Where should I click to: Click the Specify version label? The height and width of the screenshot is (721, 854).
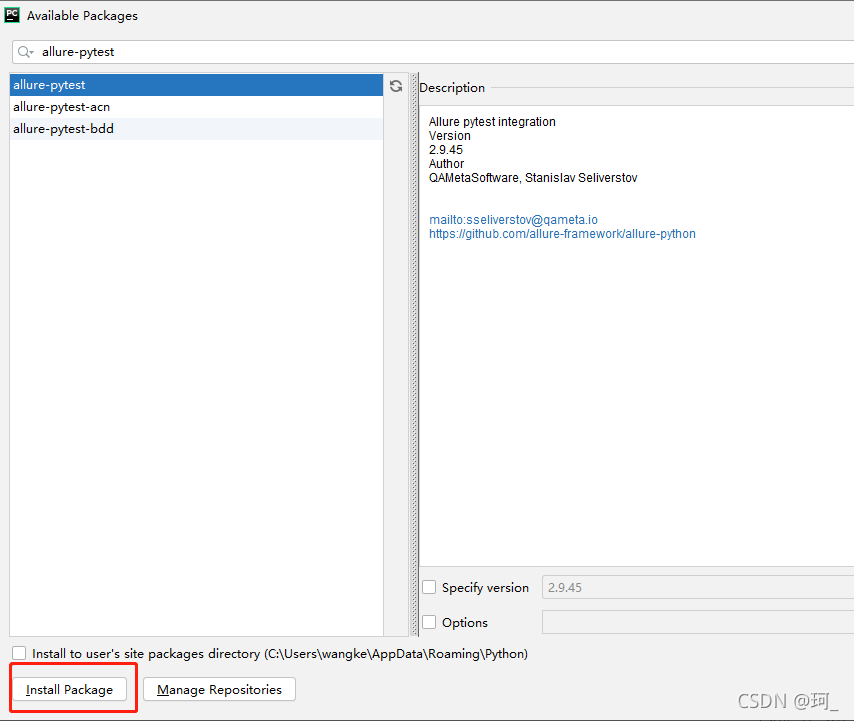coord(485,588)
